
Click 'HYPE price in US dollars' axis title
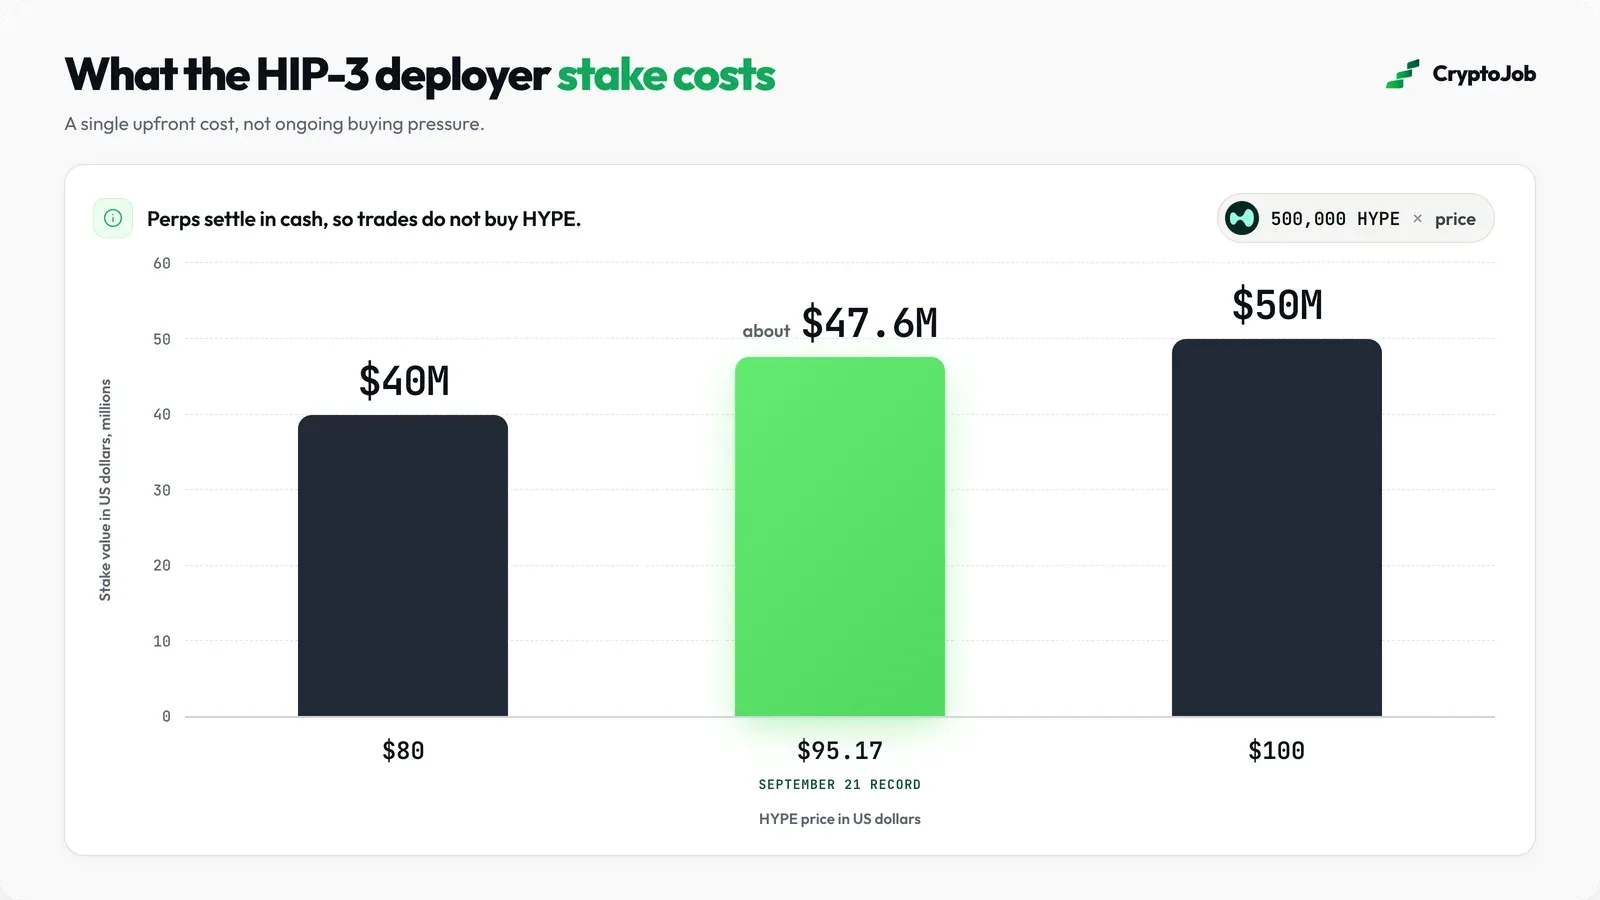[840, 819]
